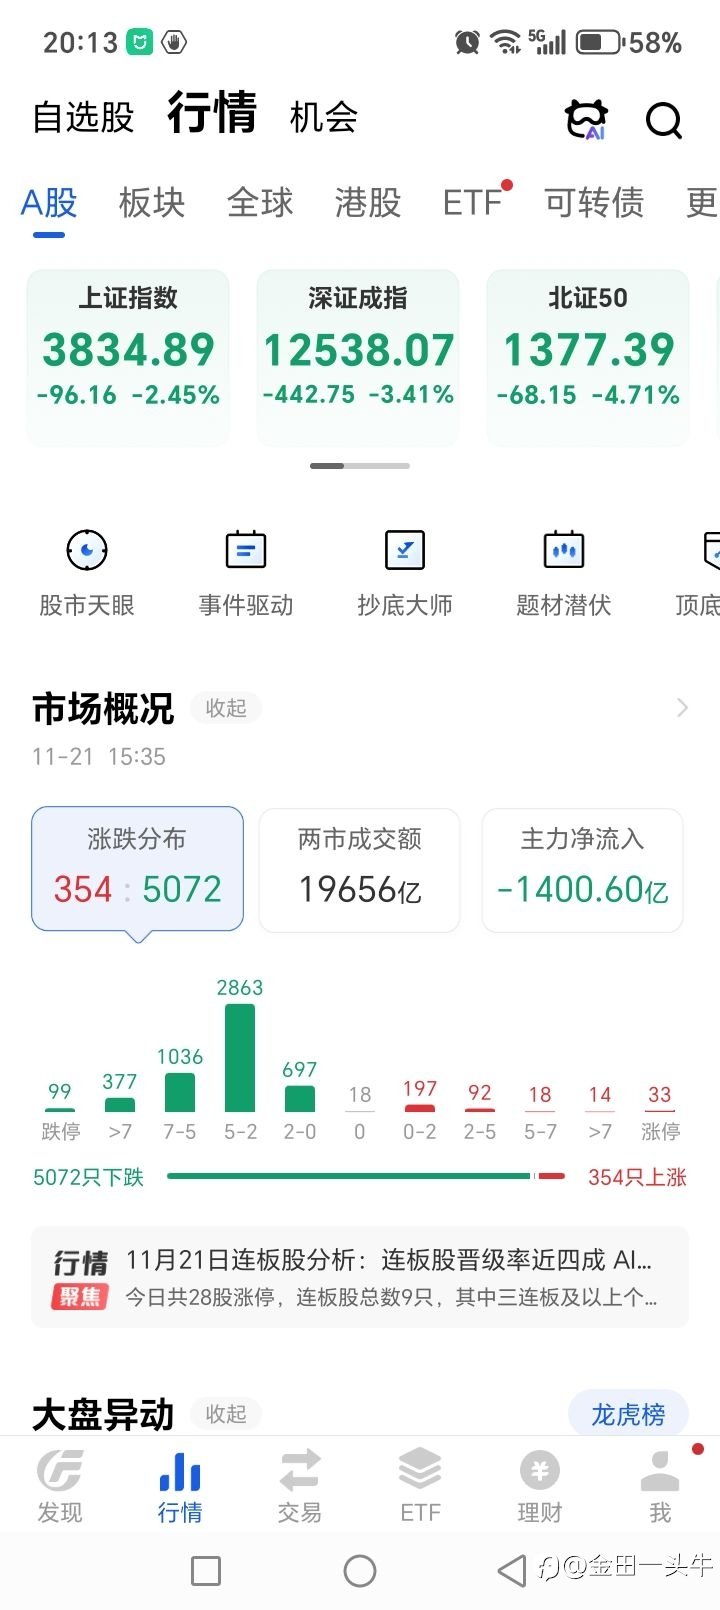Expand 市场概况 details via right chevron
Viewport: 720px width, 1610px height.
(683, 708)
